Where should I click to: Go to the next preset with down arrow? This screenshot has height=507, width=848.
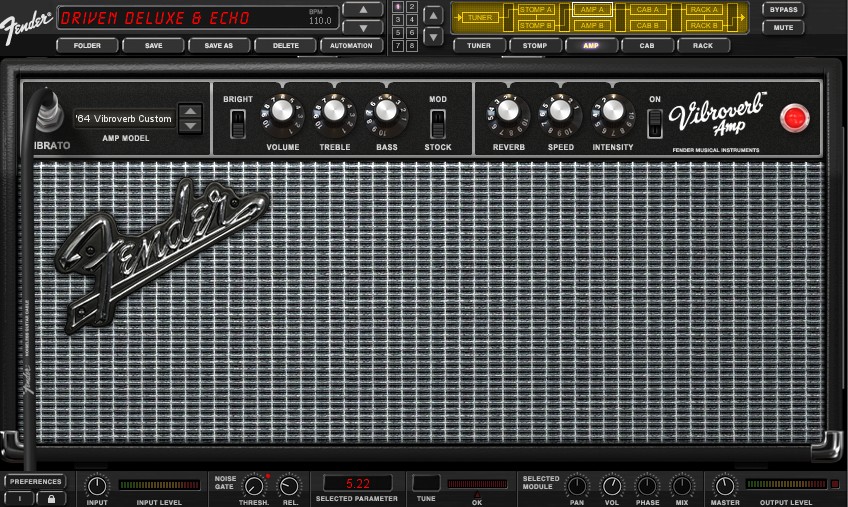[x=363, y=28]
